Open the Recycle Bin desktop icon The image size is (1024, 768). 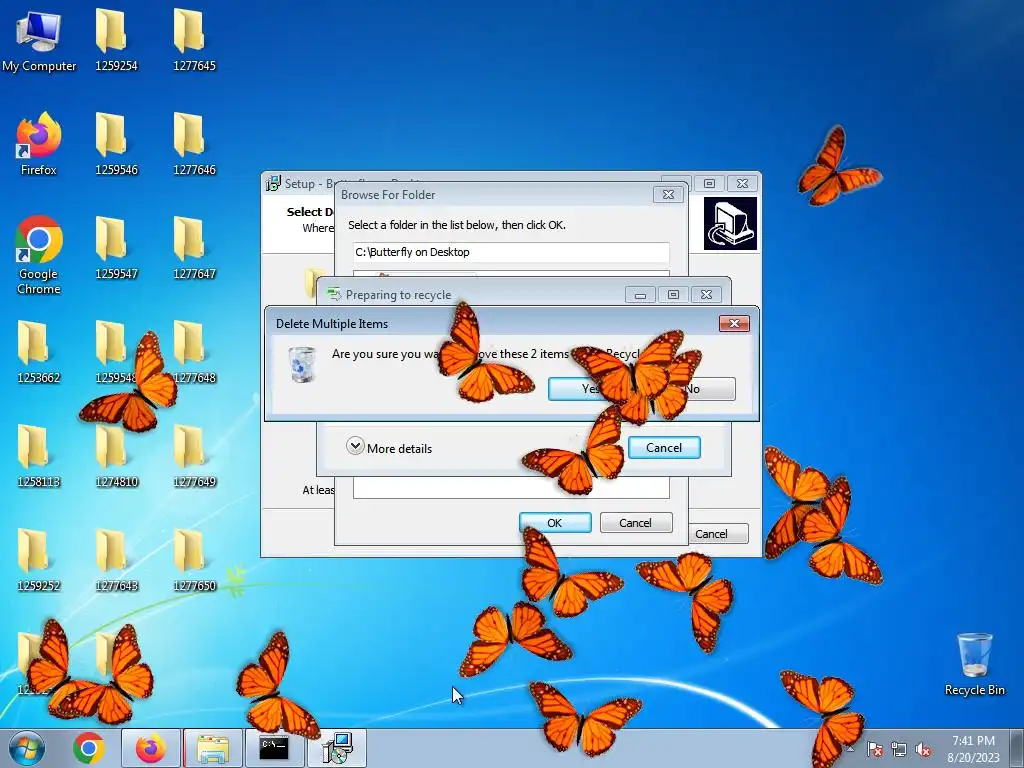[974, 664]
